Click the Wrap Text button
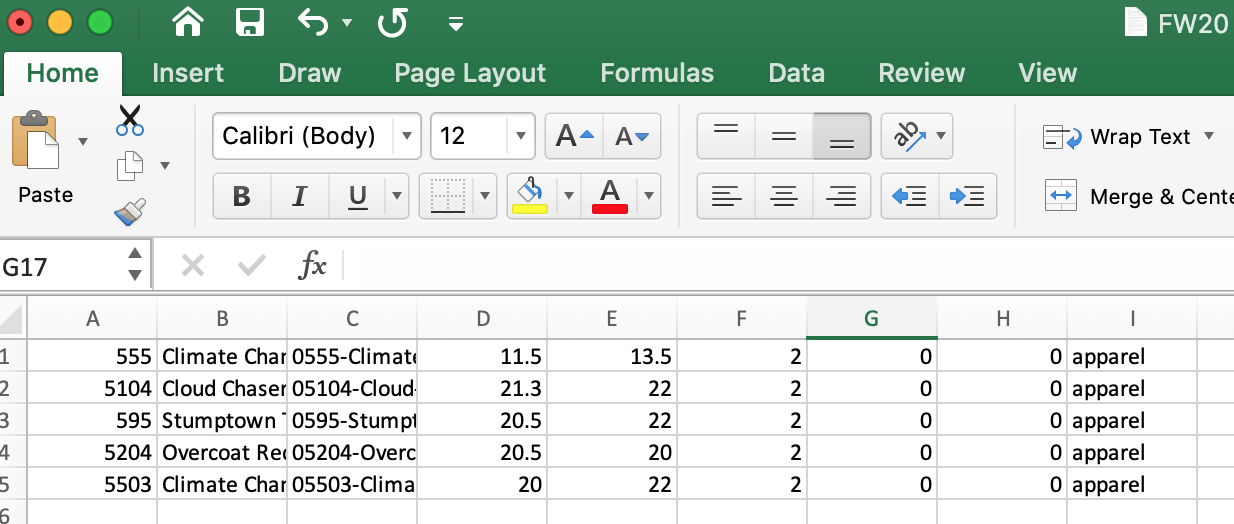This screenshot has width=1234, height=524. click(x=1127, y=137)
